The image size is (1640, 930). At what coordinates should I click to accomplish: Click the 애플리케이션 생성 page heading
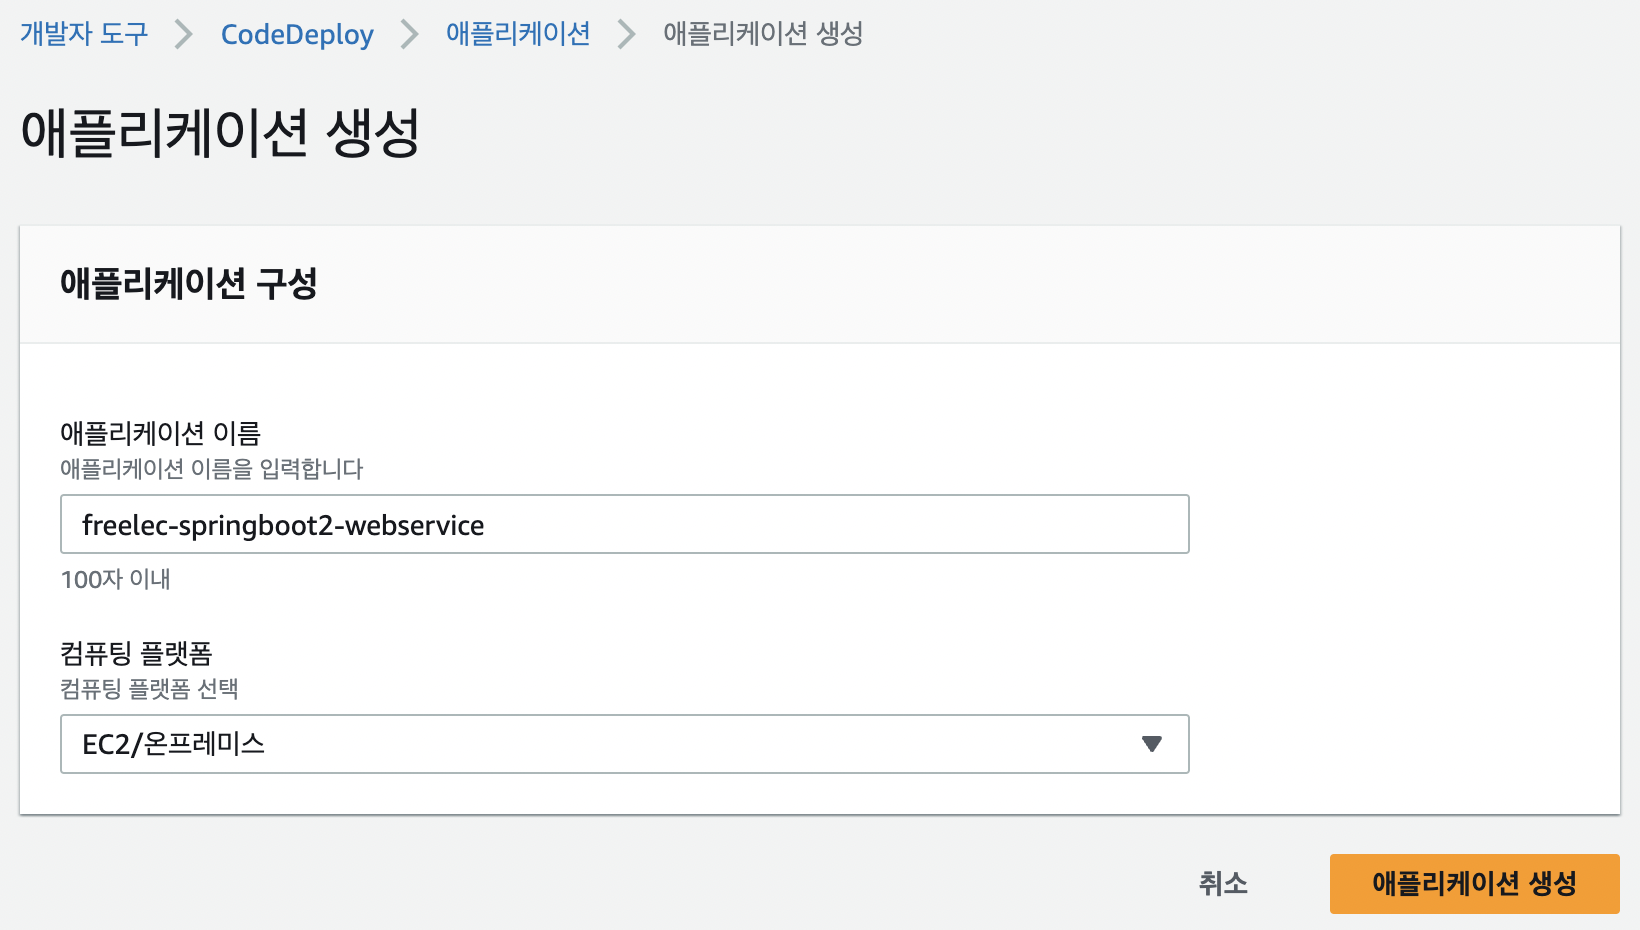point(220,133)
